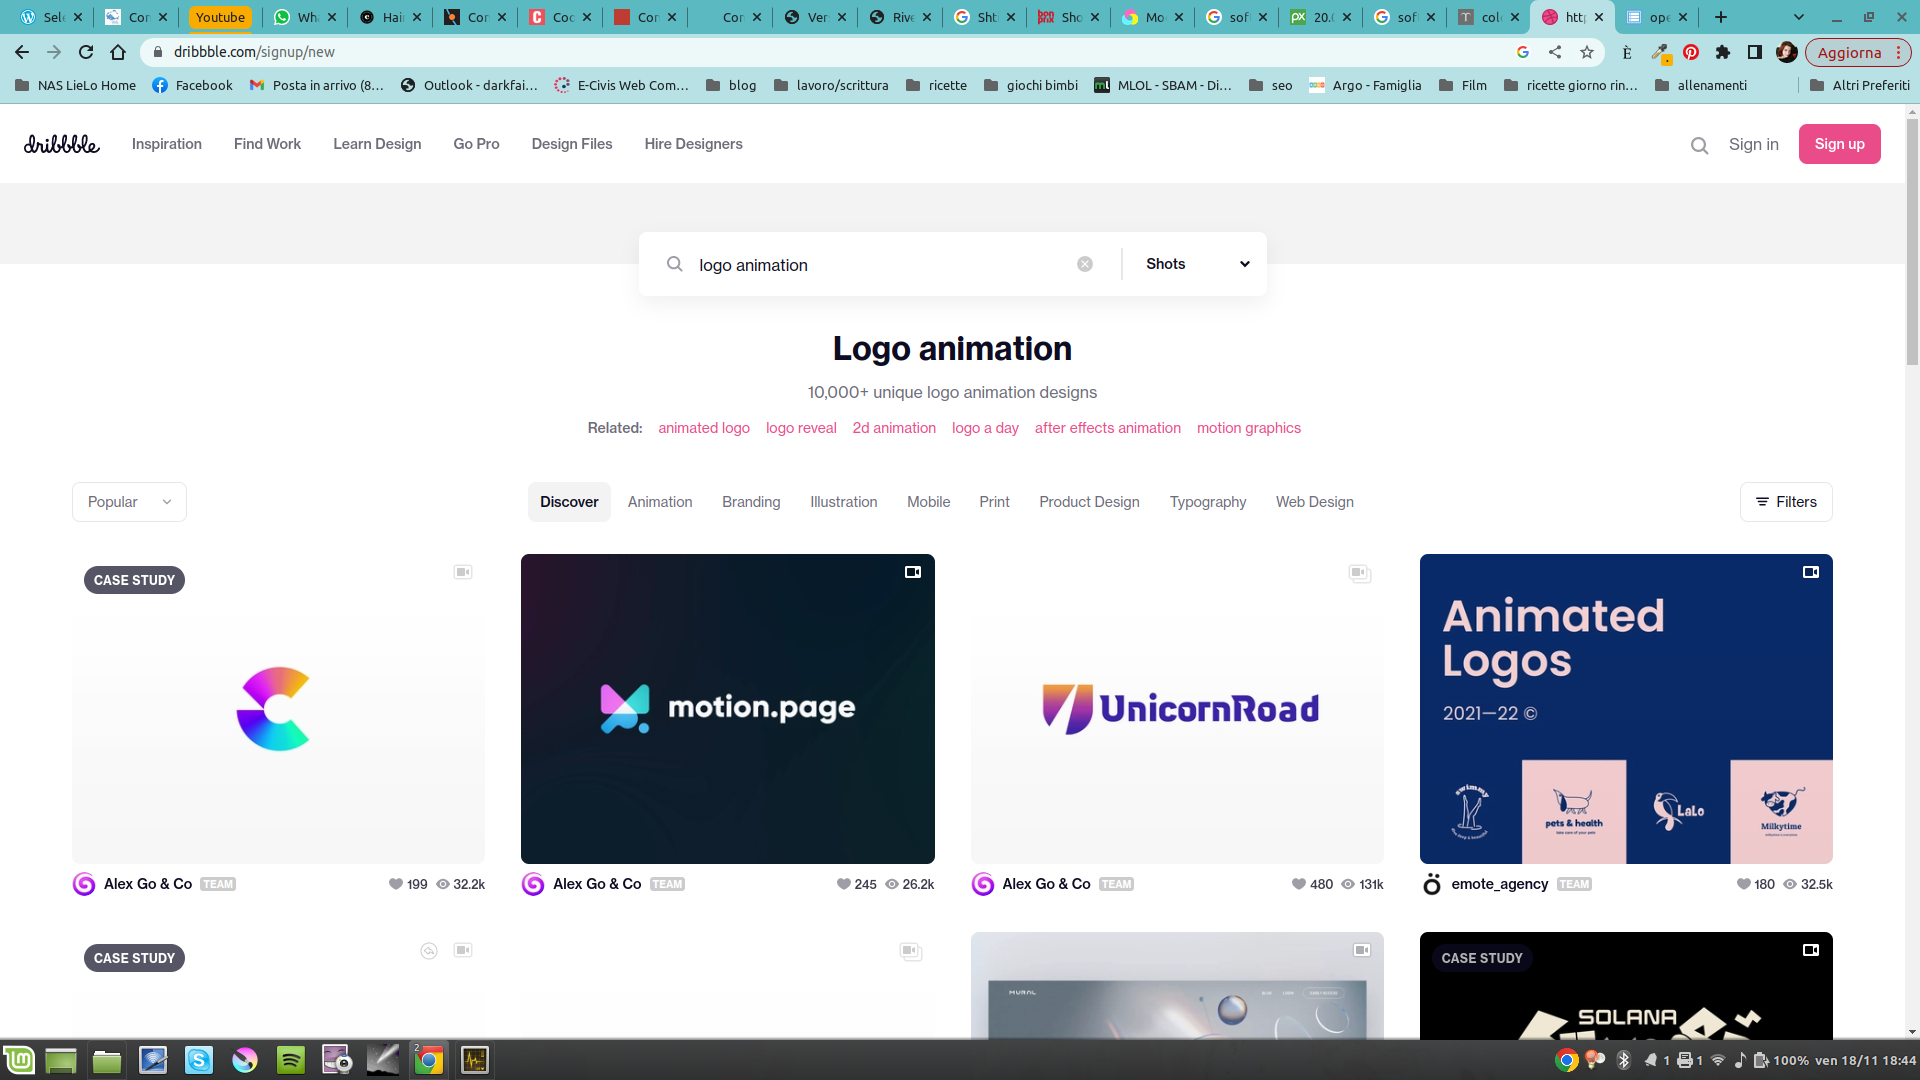Image resolution: width=1920 pixels, height=1080 pixels.
Task: Select the Animation category tab
Action: click(660, 502)
